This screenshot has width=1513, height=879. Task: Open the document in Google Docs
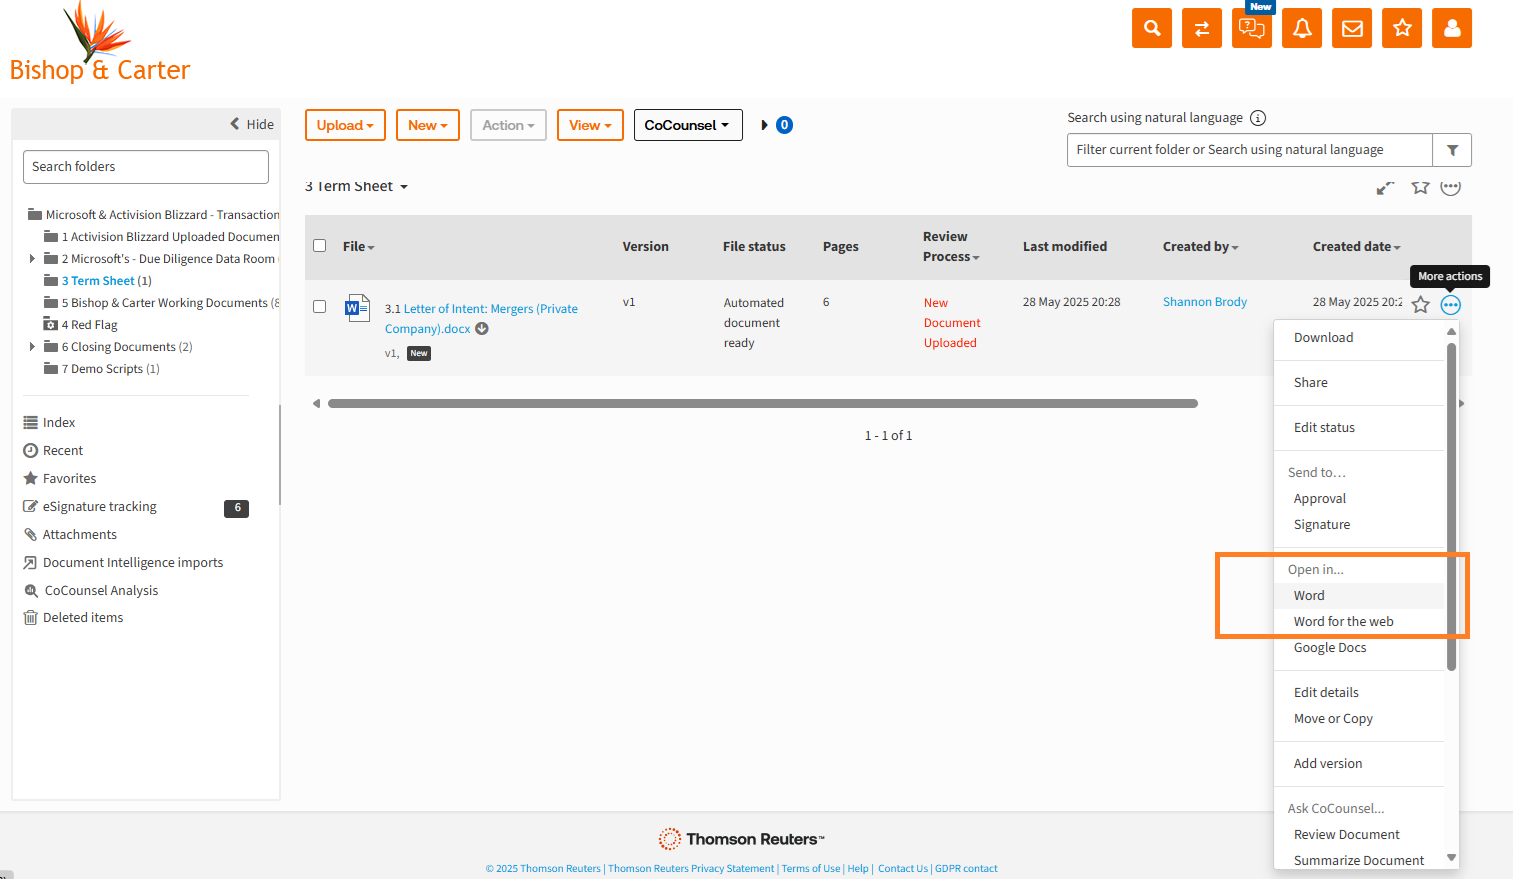1330,648
